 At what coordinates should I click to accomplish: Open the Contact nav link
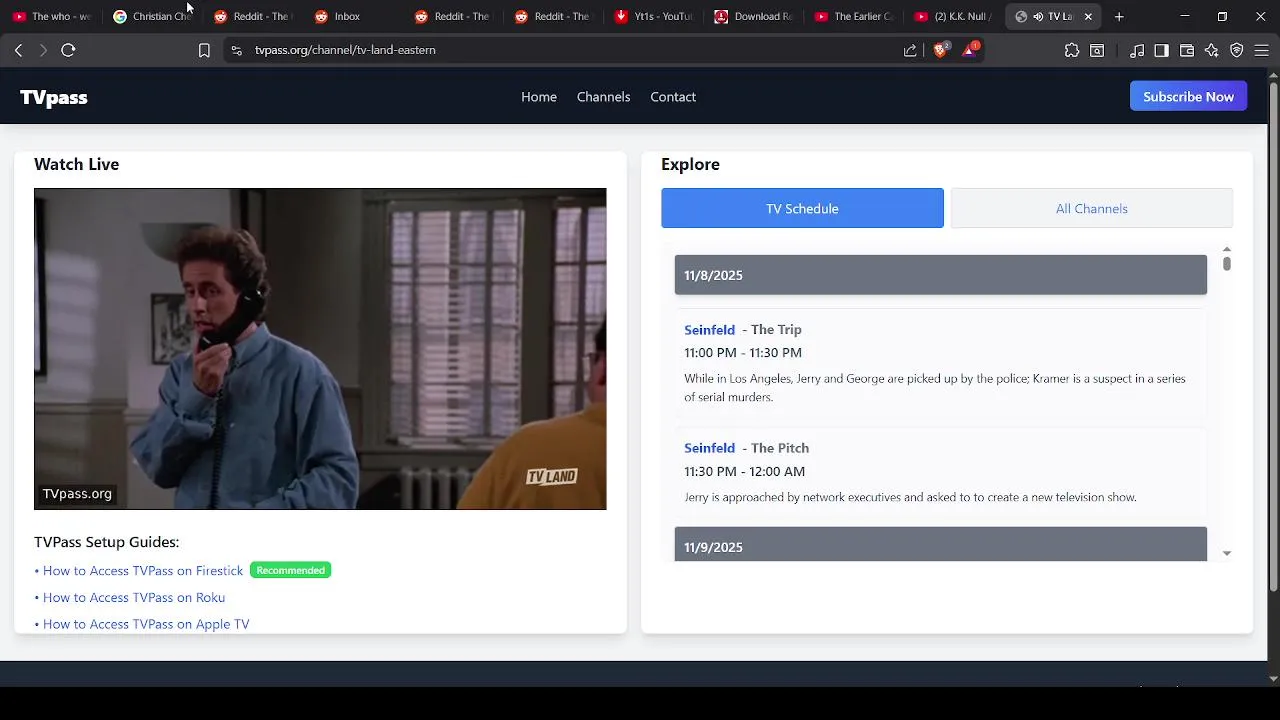(x=673, y=97)
